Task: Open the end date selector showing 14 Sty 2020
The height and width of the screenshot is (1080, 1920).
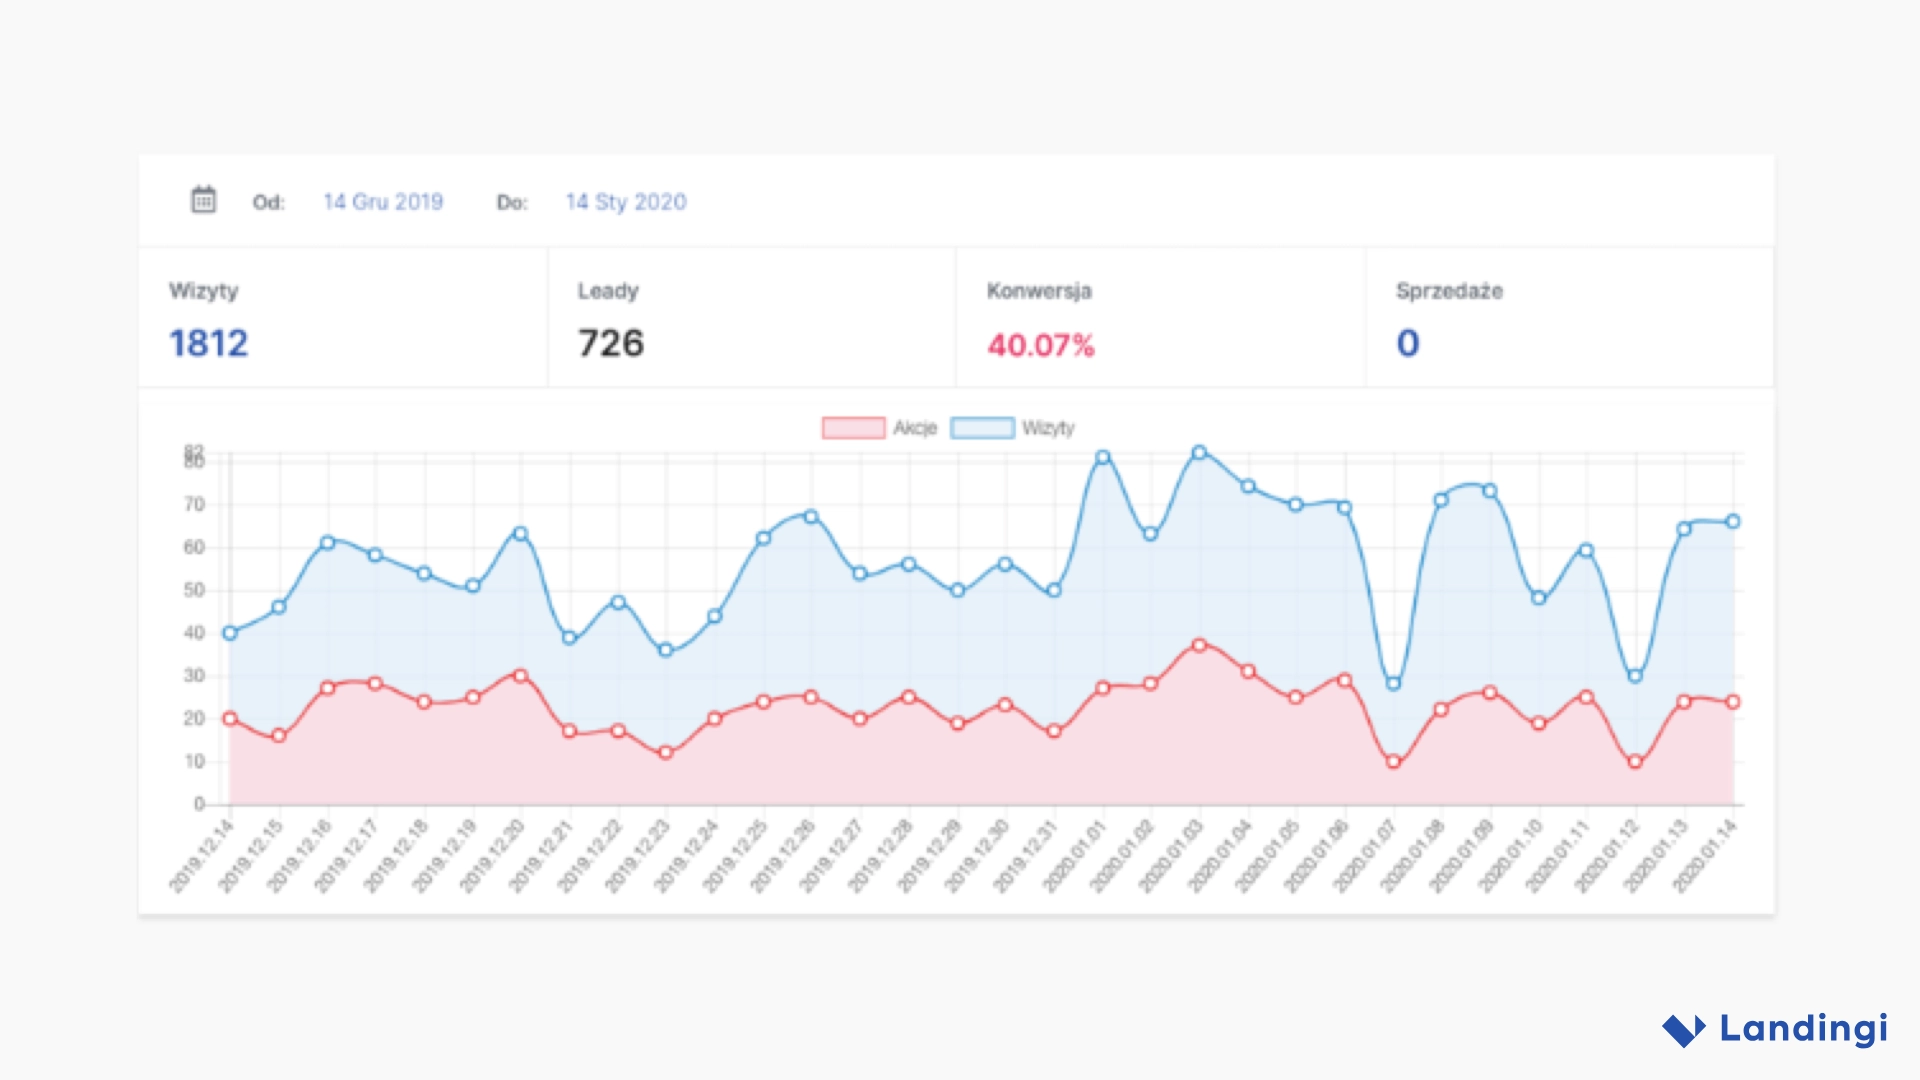Action: point(625,202)
